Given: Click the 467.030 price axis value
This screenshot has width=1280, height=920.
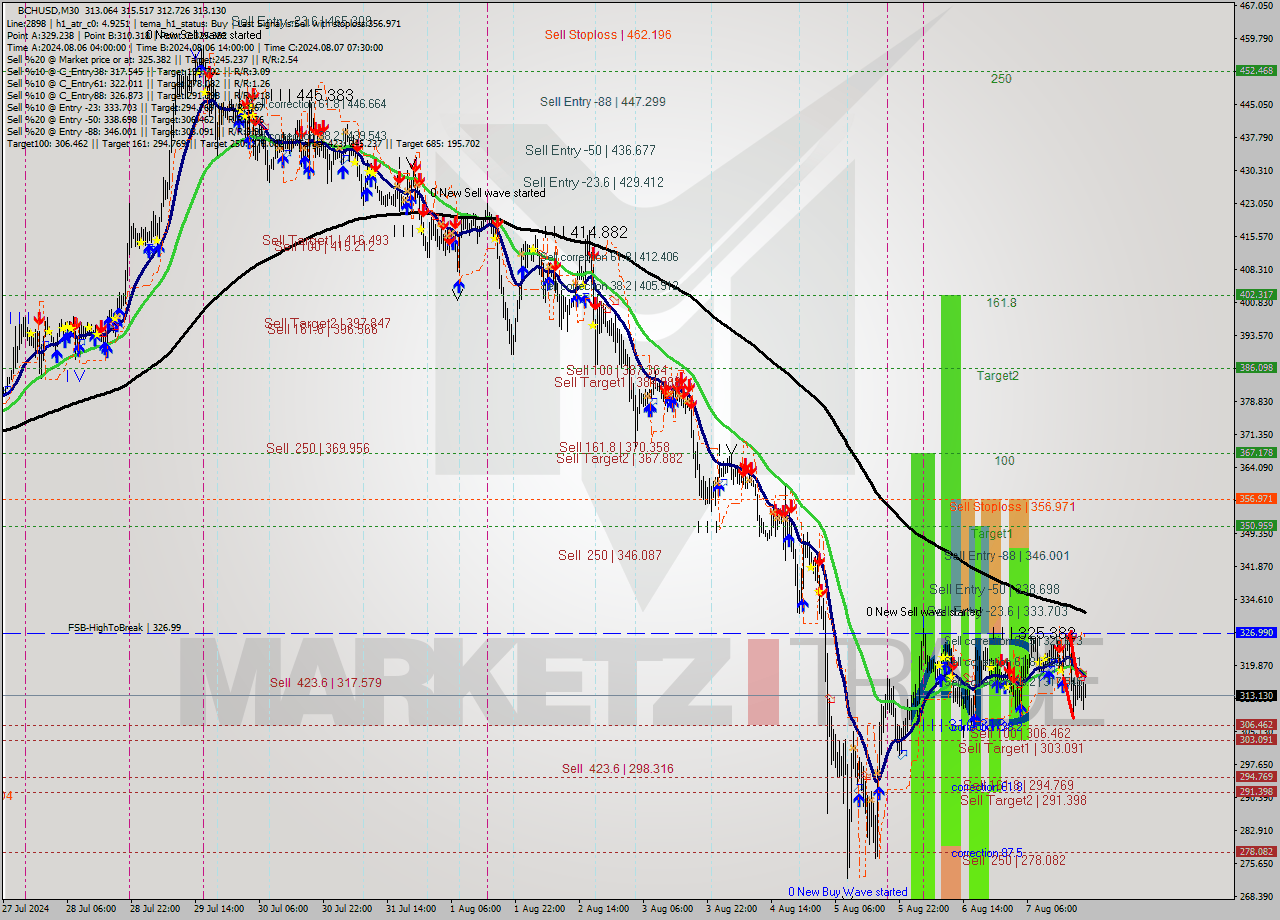Looking at the screenshot, I should coord(1256,6).
